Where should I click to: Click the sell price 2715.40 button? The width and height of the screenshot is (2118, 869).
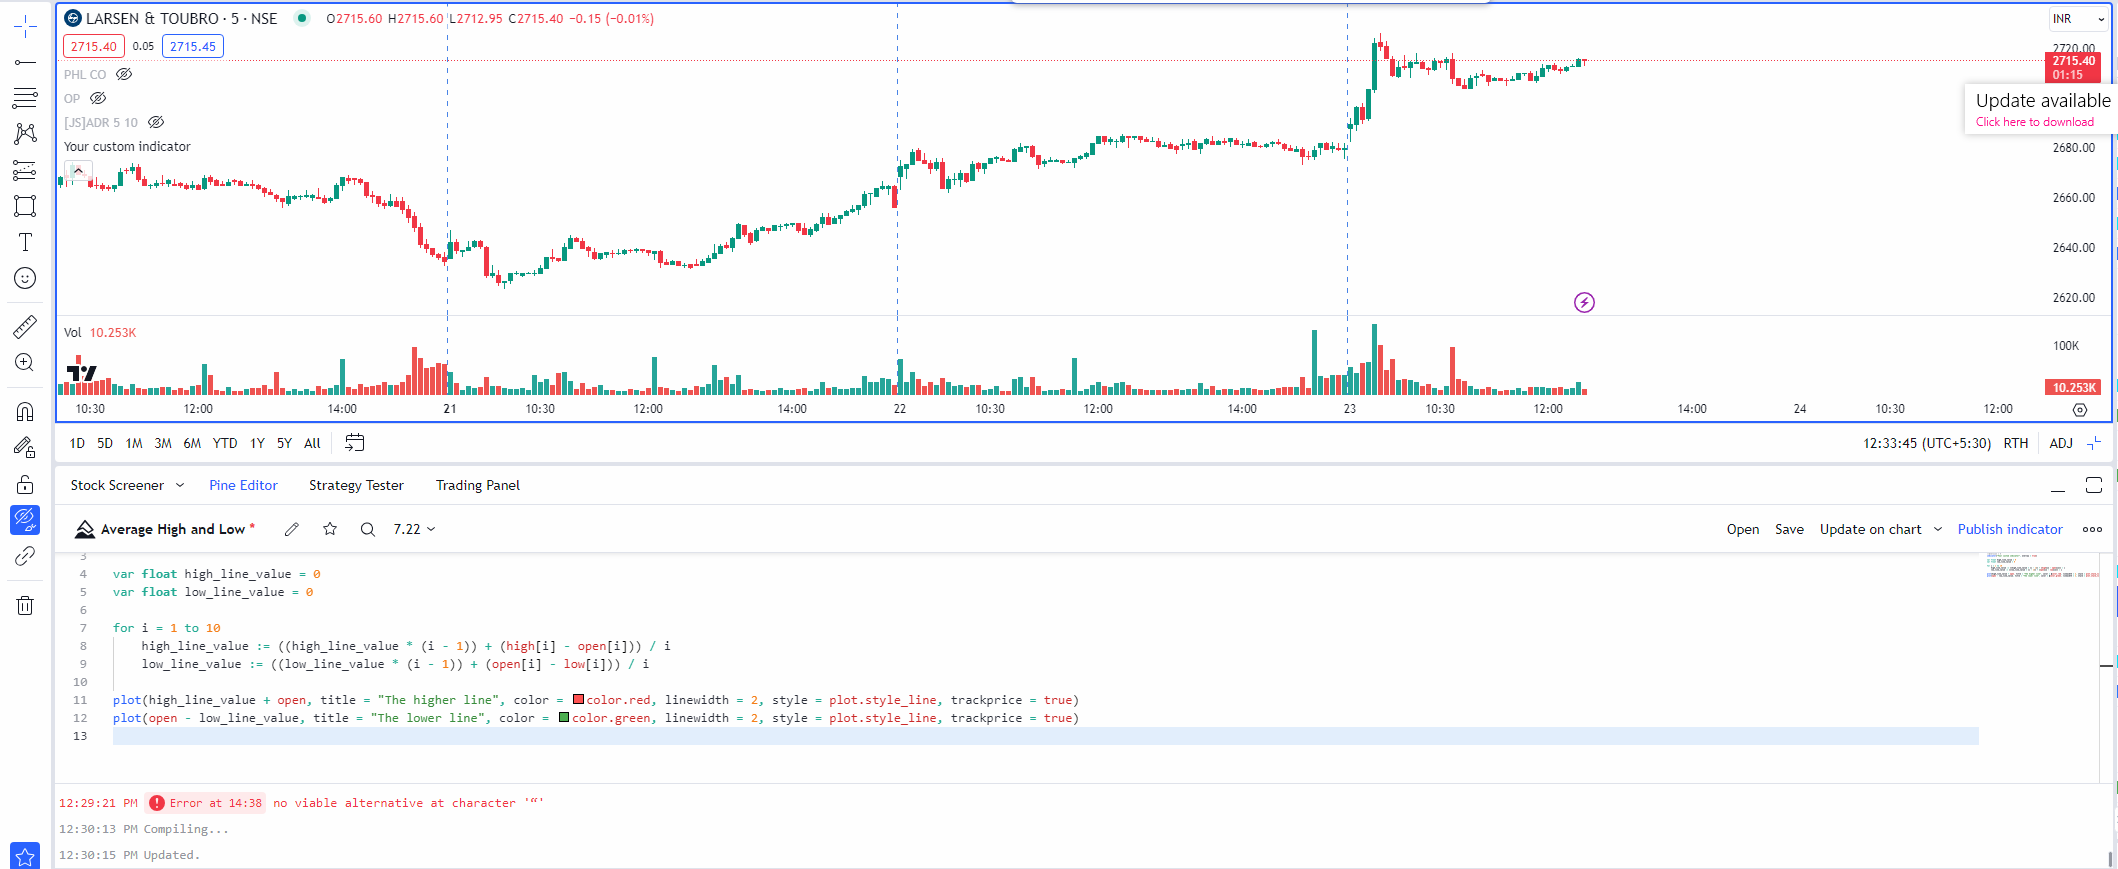(94, 46)
